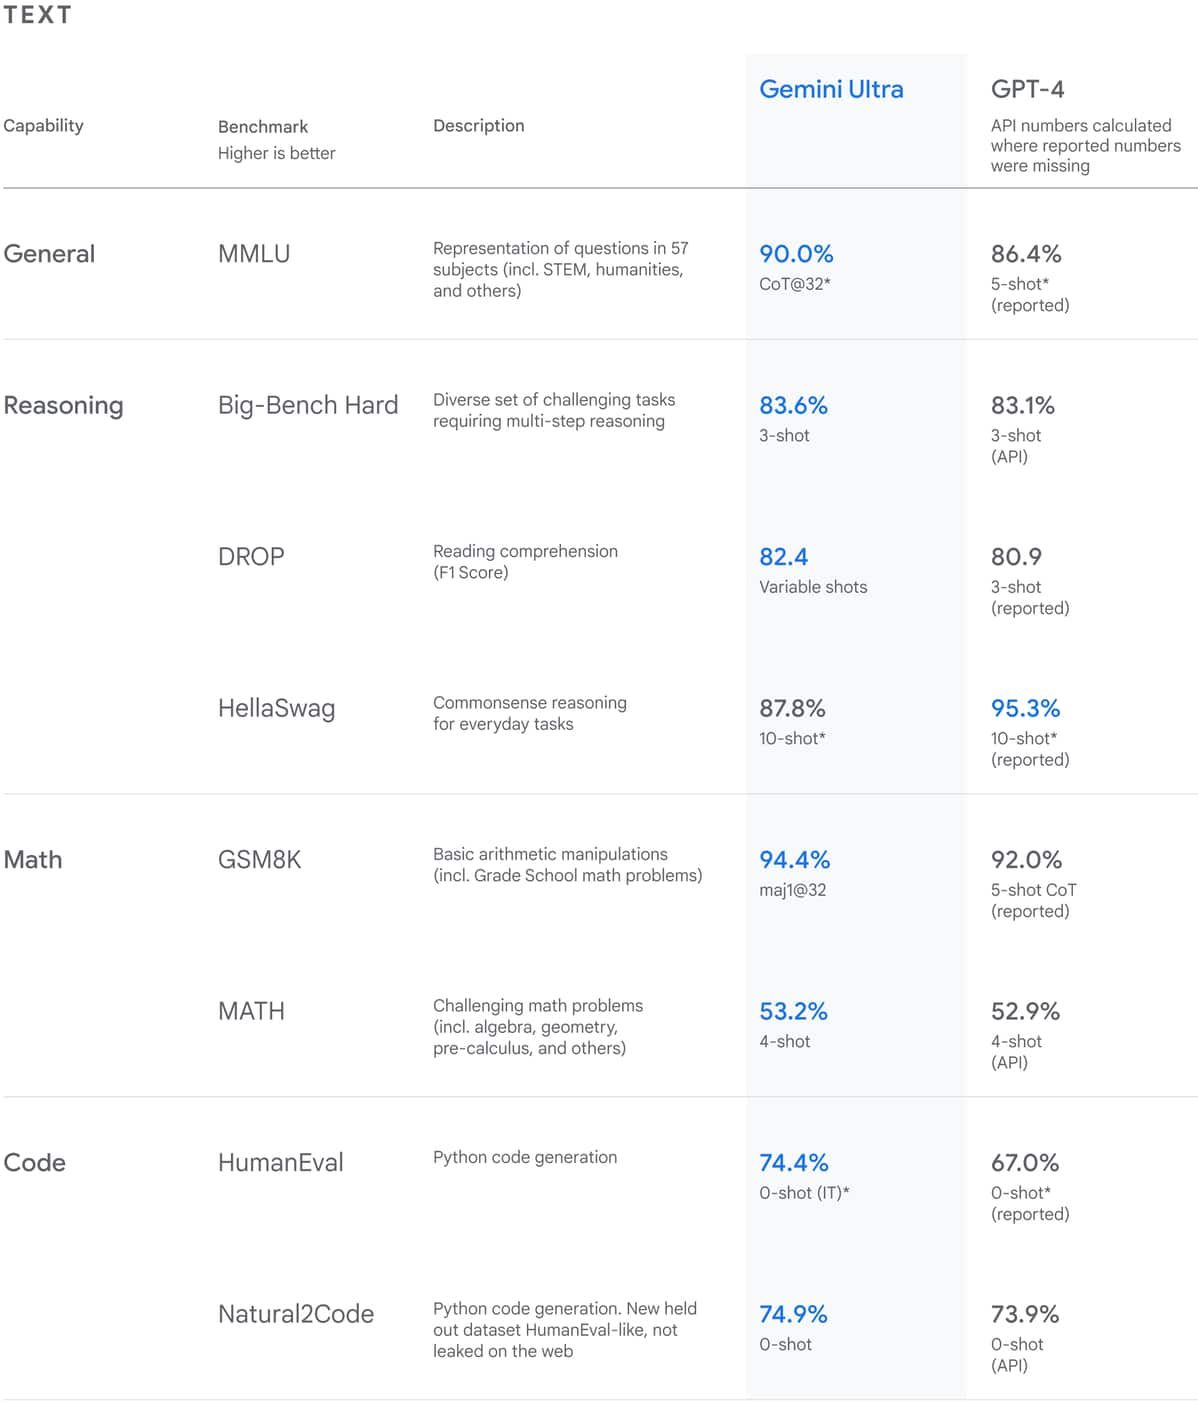The width and height of the screenshot is (1198, 1404).
Task: Click the MATH benchmark name
Action: pos(251,1011)
